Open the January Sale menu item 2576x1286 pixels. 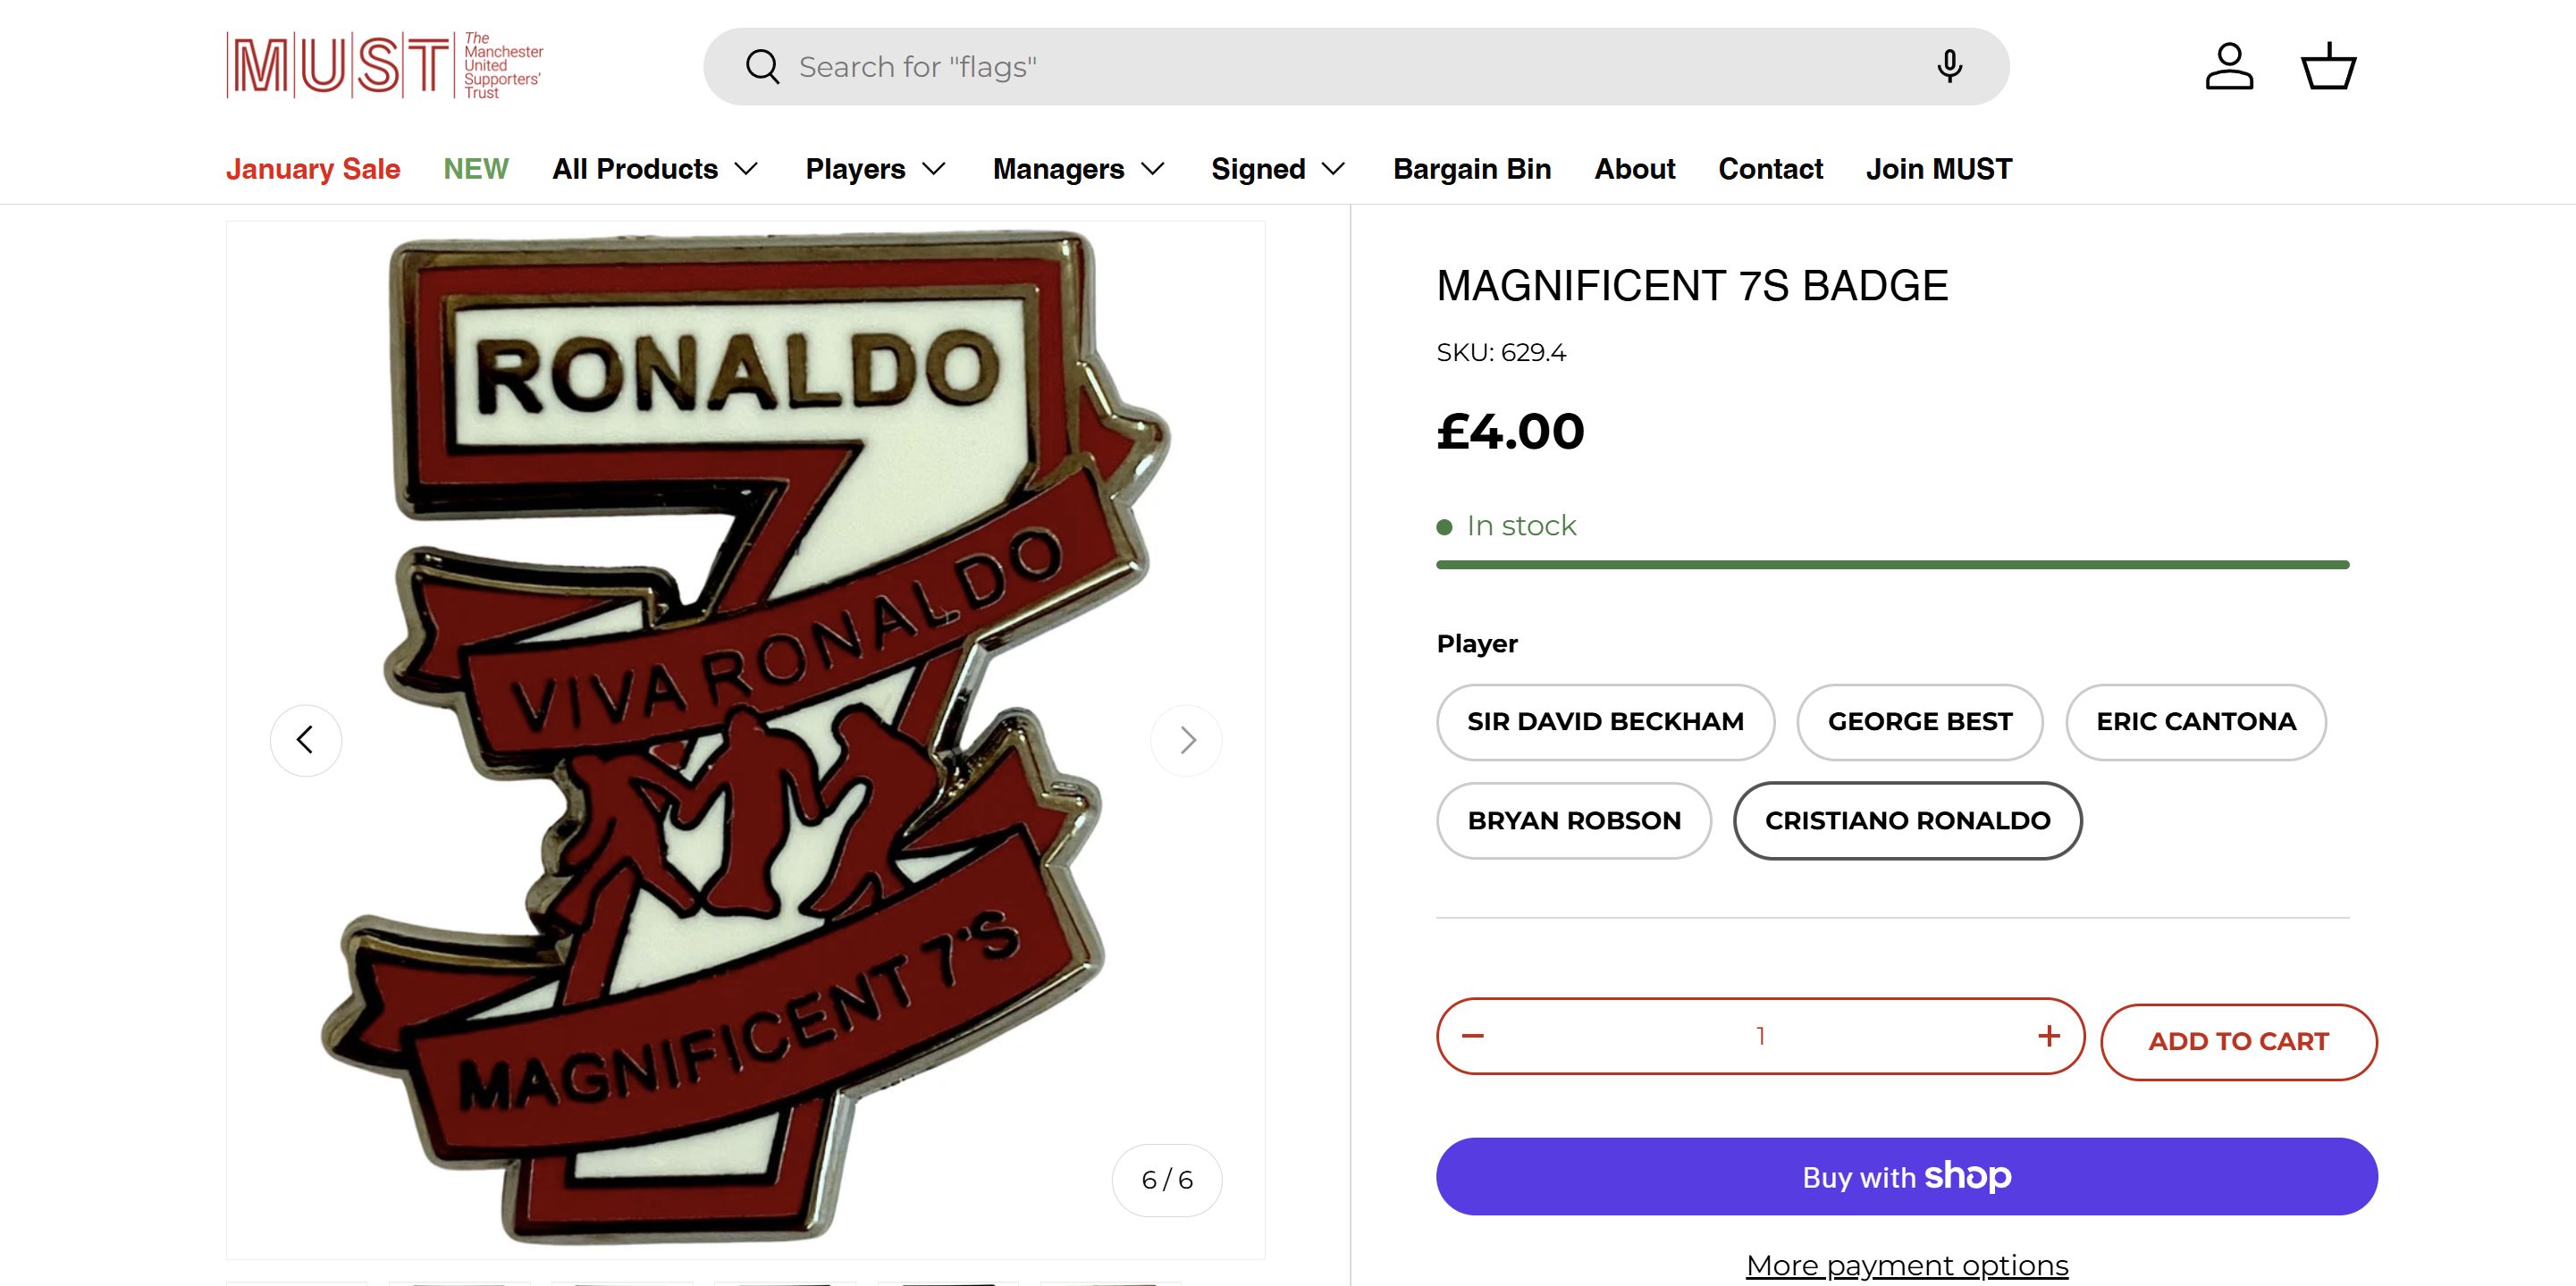pos(313,169)
